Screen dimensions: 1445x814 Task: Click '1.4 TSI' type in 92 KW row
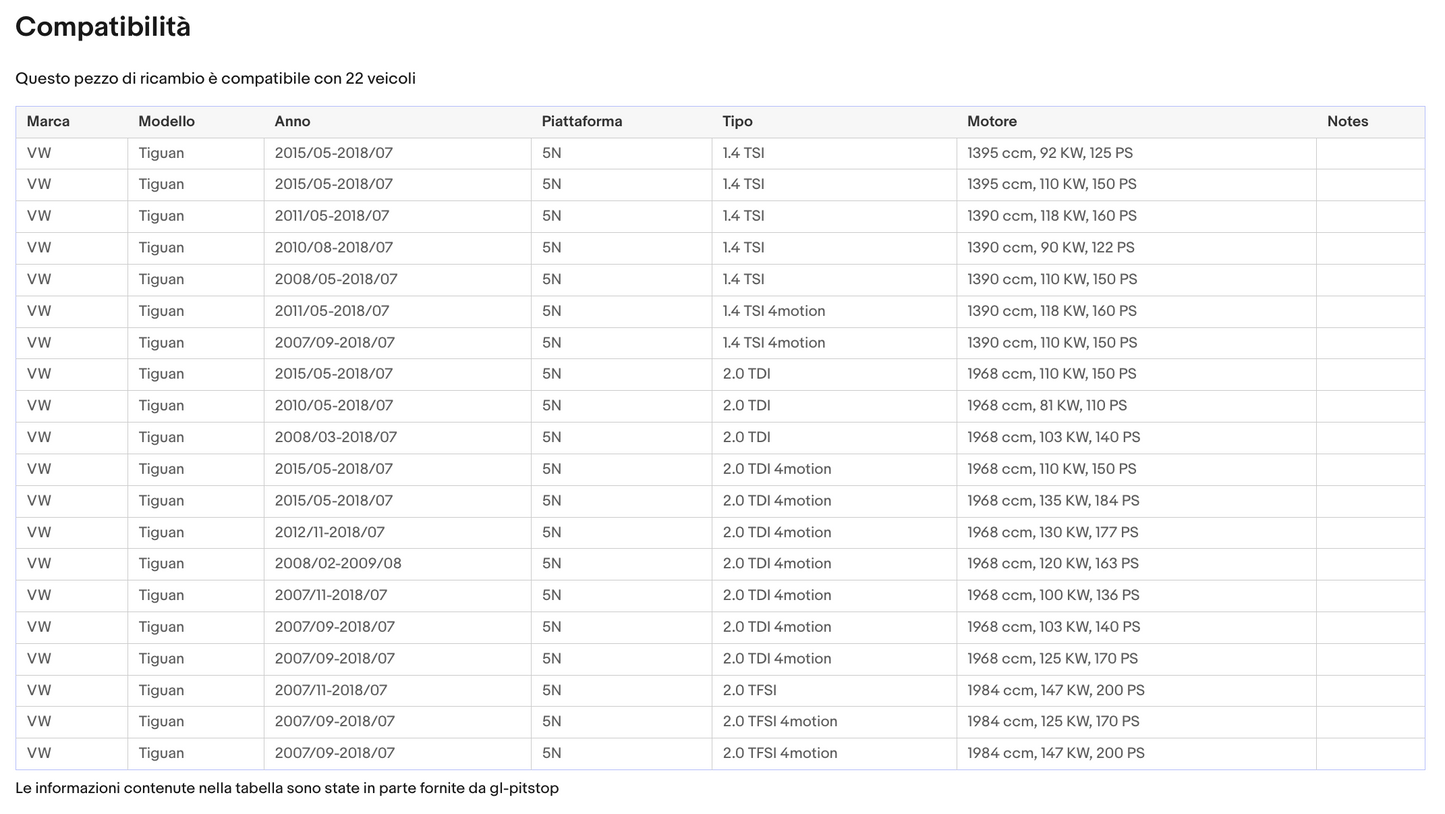pyautogui.click(x=744, y=153)
